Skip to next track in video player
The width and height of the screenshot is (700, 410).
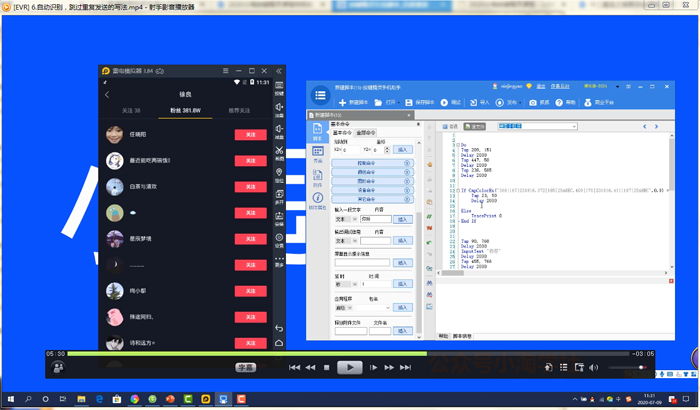(x=405, y=368)
